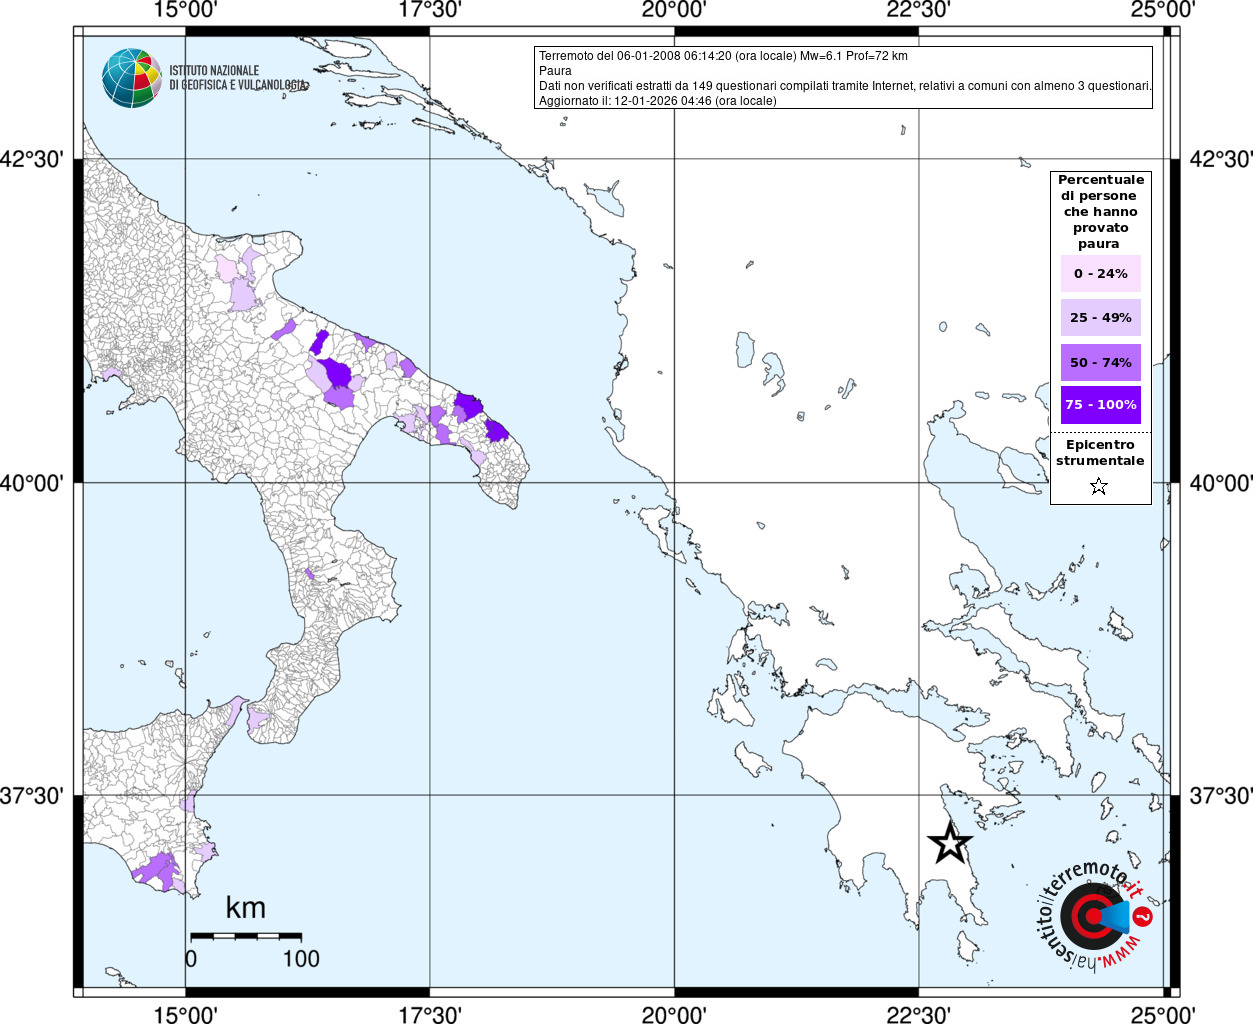The image size is (1253, 1024).
Task: Click the top axis label 17°30'
Action: 430,10
